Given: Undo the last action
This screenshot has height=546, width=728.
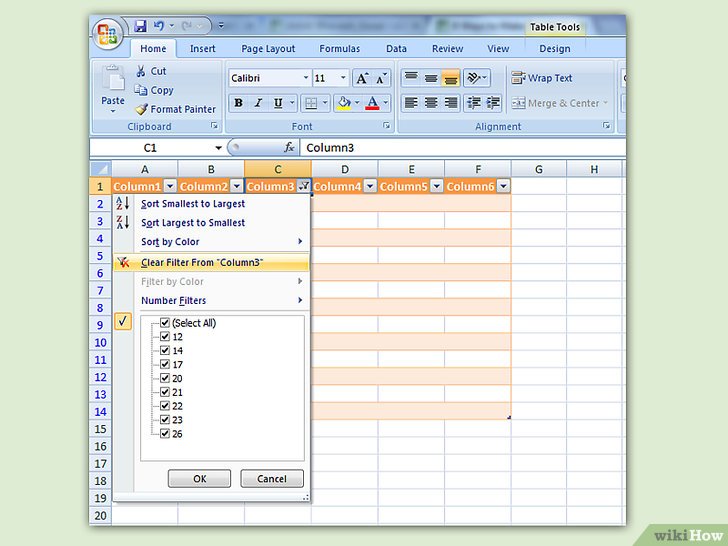Looking at the screenshot, I should (x=159, y=26).
